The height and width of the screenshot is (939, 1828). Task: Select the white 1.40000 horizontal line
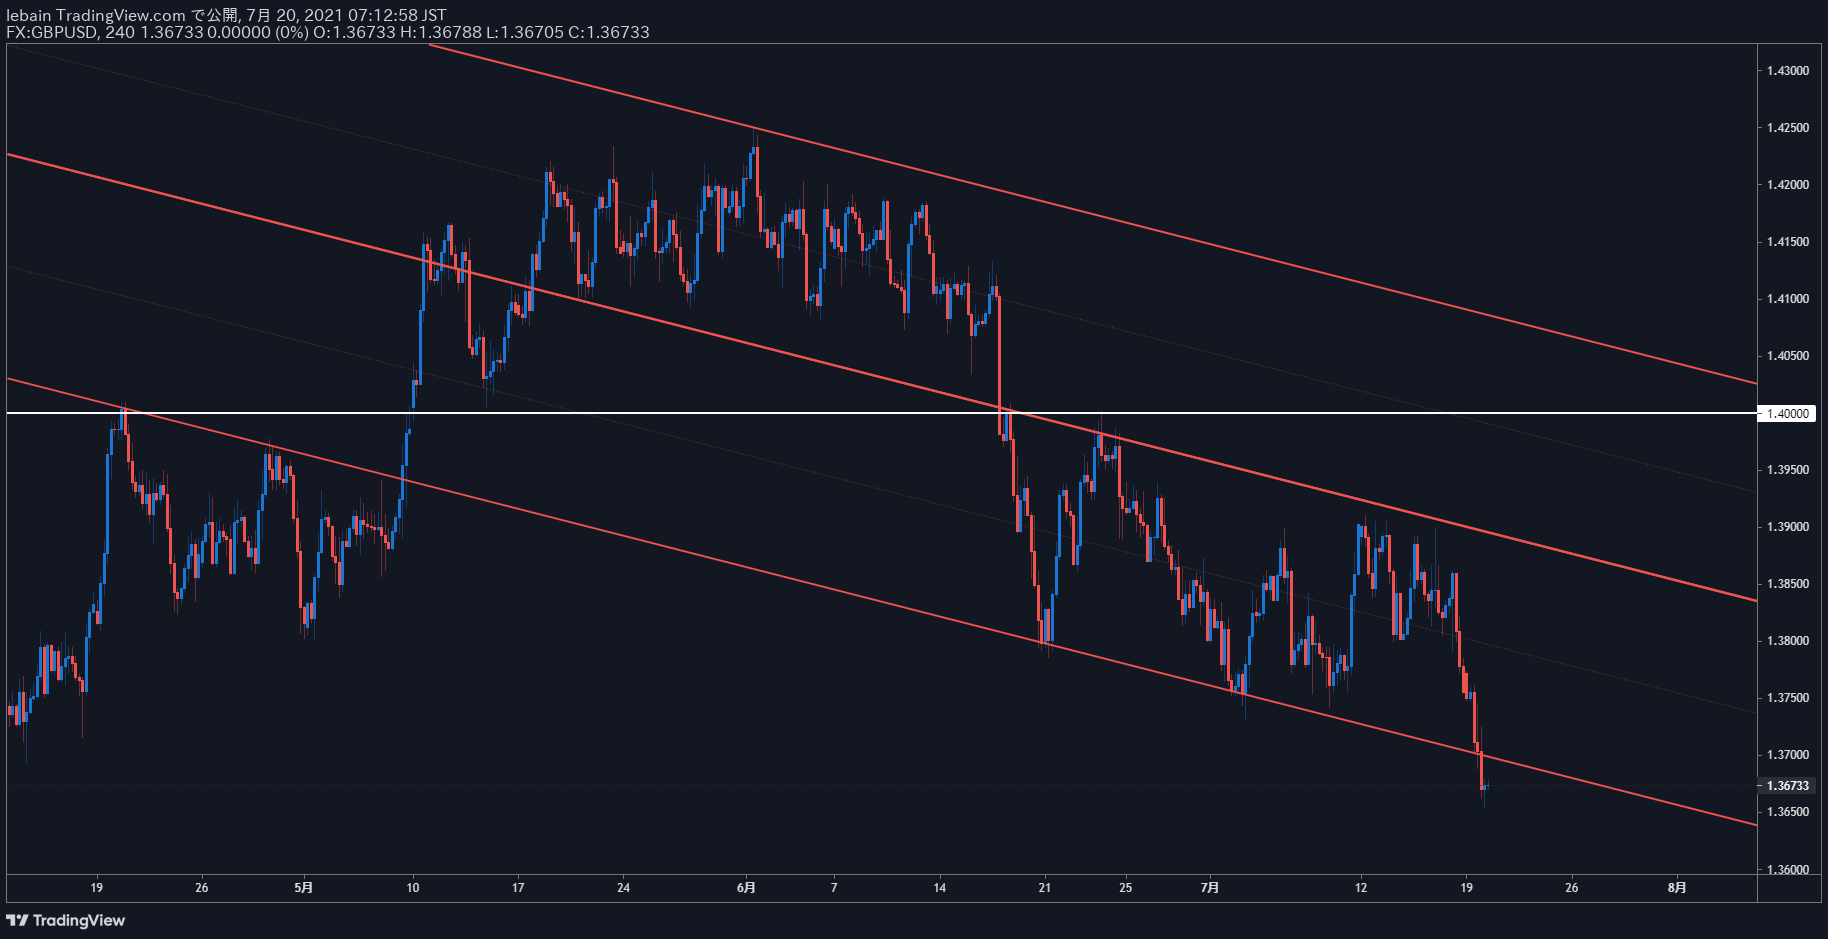point(880,413)
